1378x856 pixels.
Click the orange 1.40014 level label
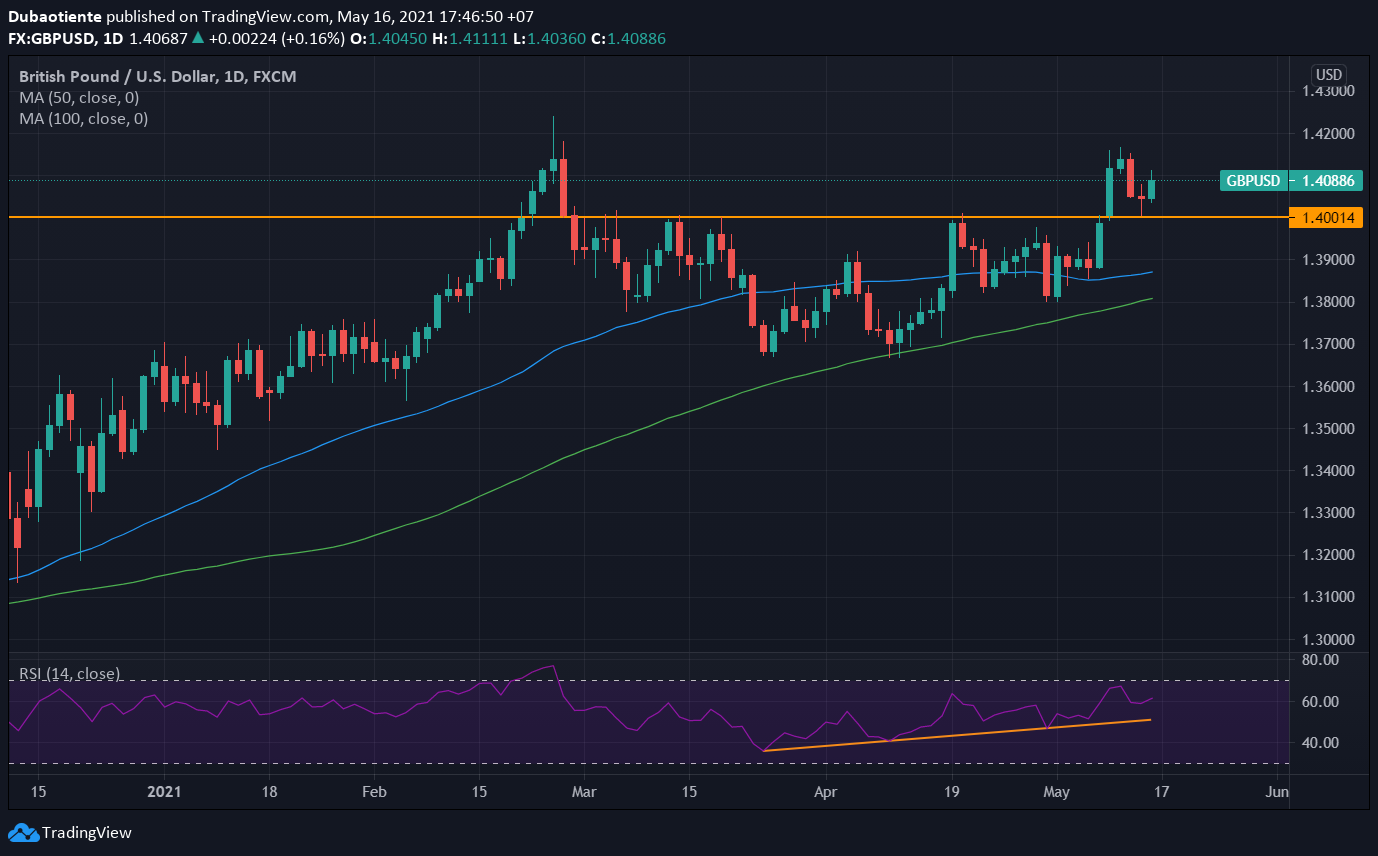tap(1326, 217)
